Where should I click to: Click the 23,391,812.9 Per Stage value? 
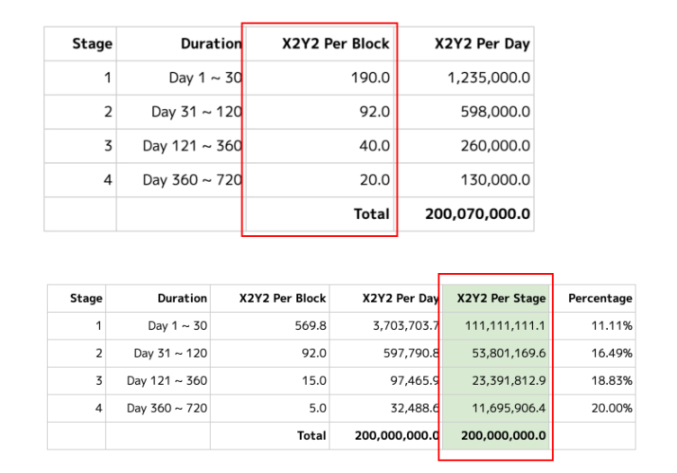pos(505,380)
